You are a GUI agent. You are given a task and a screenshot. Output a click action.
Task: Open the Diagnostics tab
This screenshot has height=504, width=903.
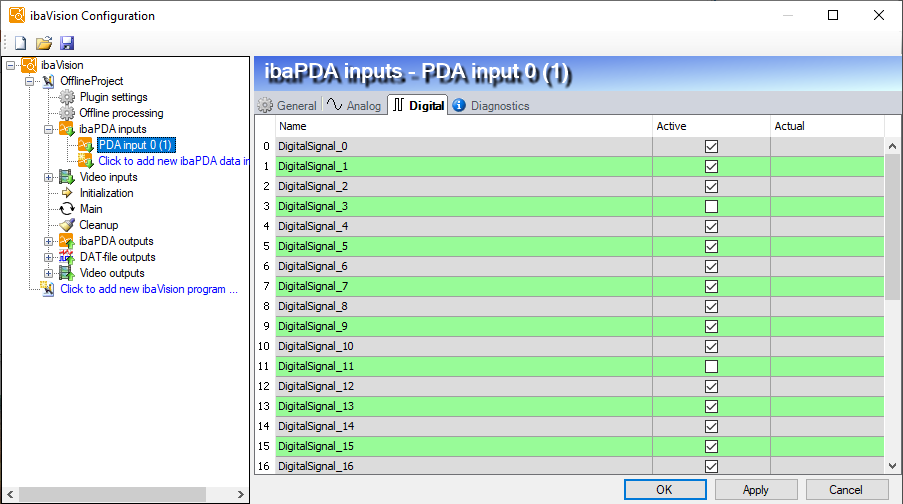pos(490,105)
